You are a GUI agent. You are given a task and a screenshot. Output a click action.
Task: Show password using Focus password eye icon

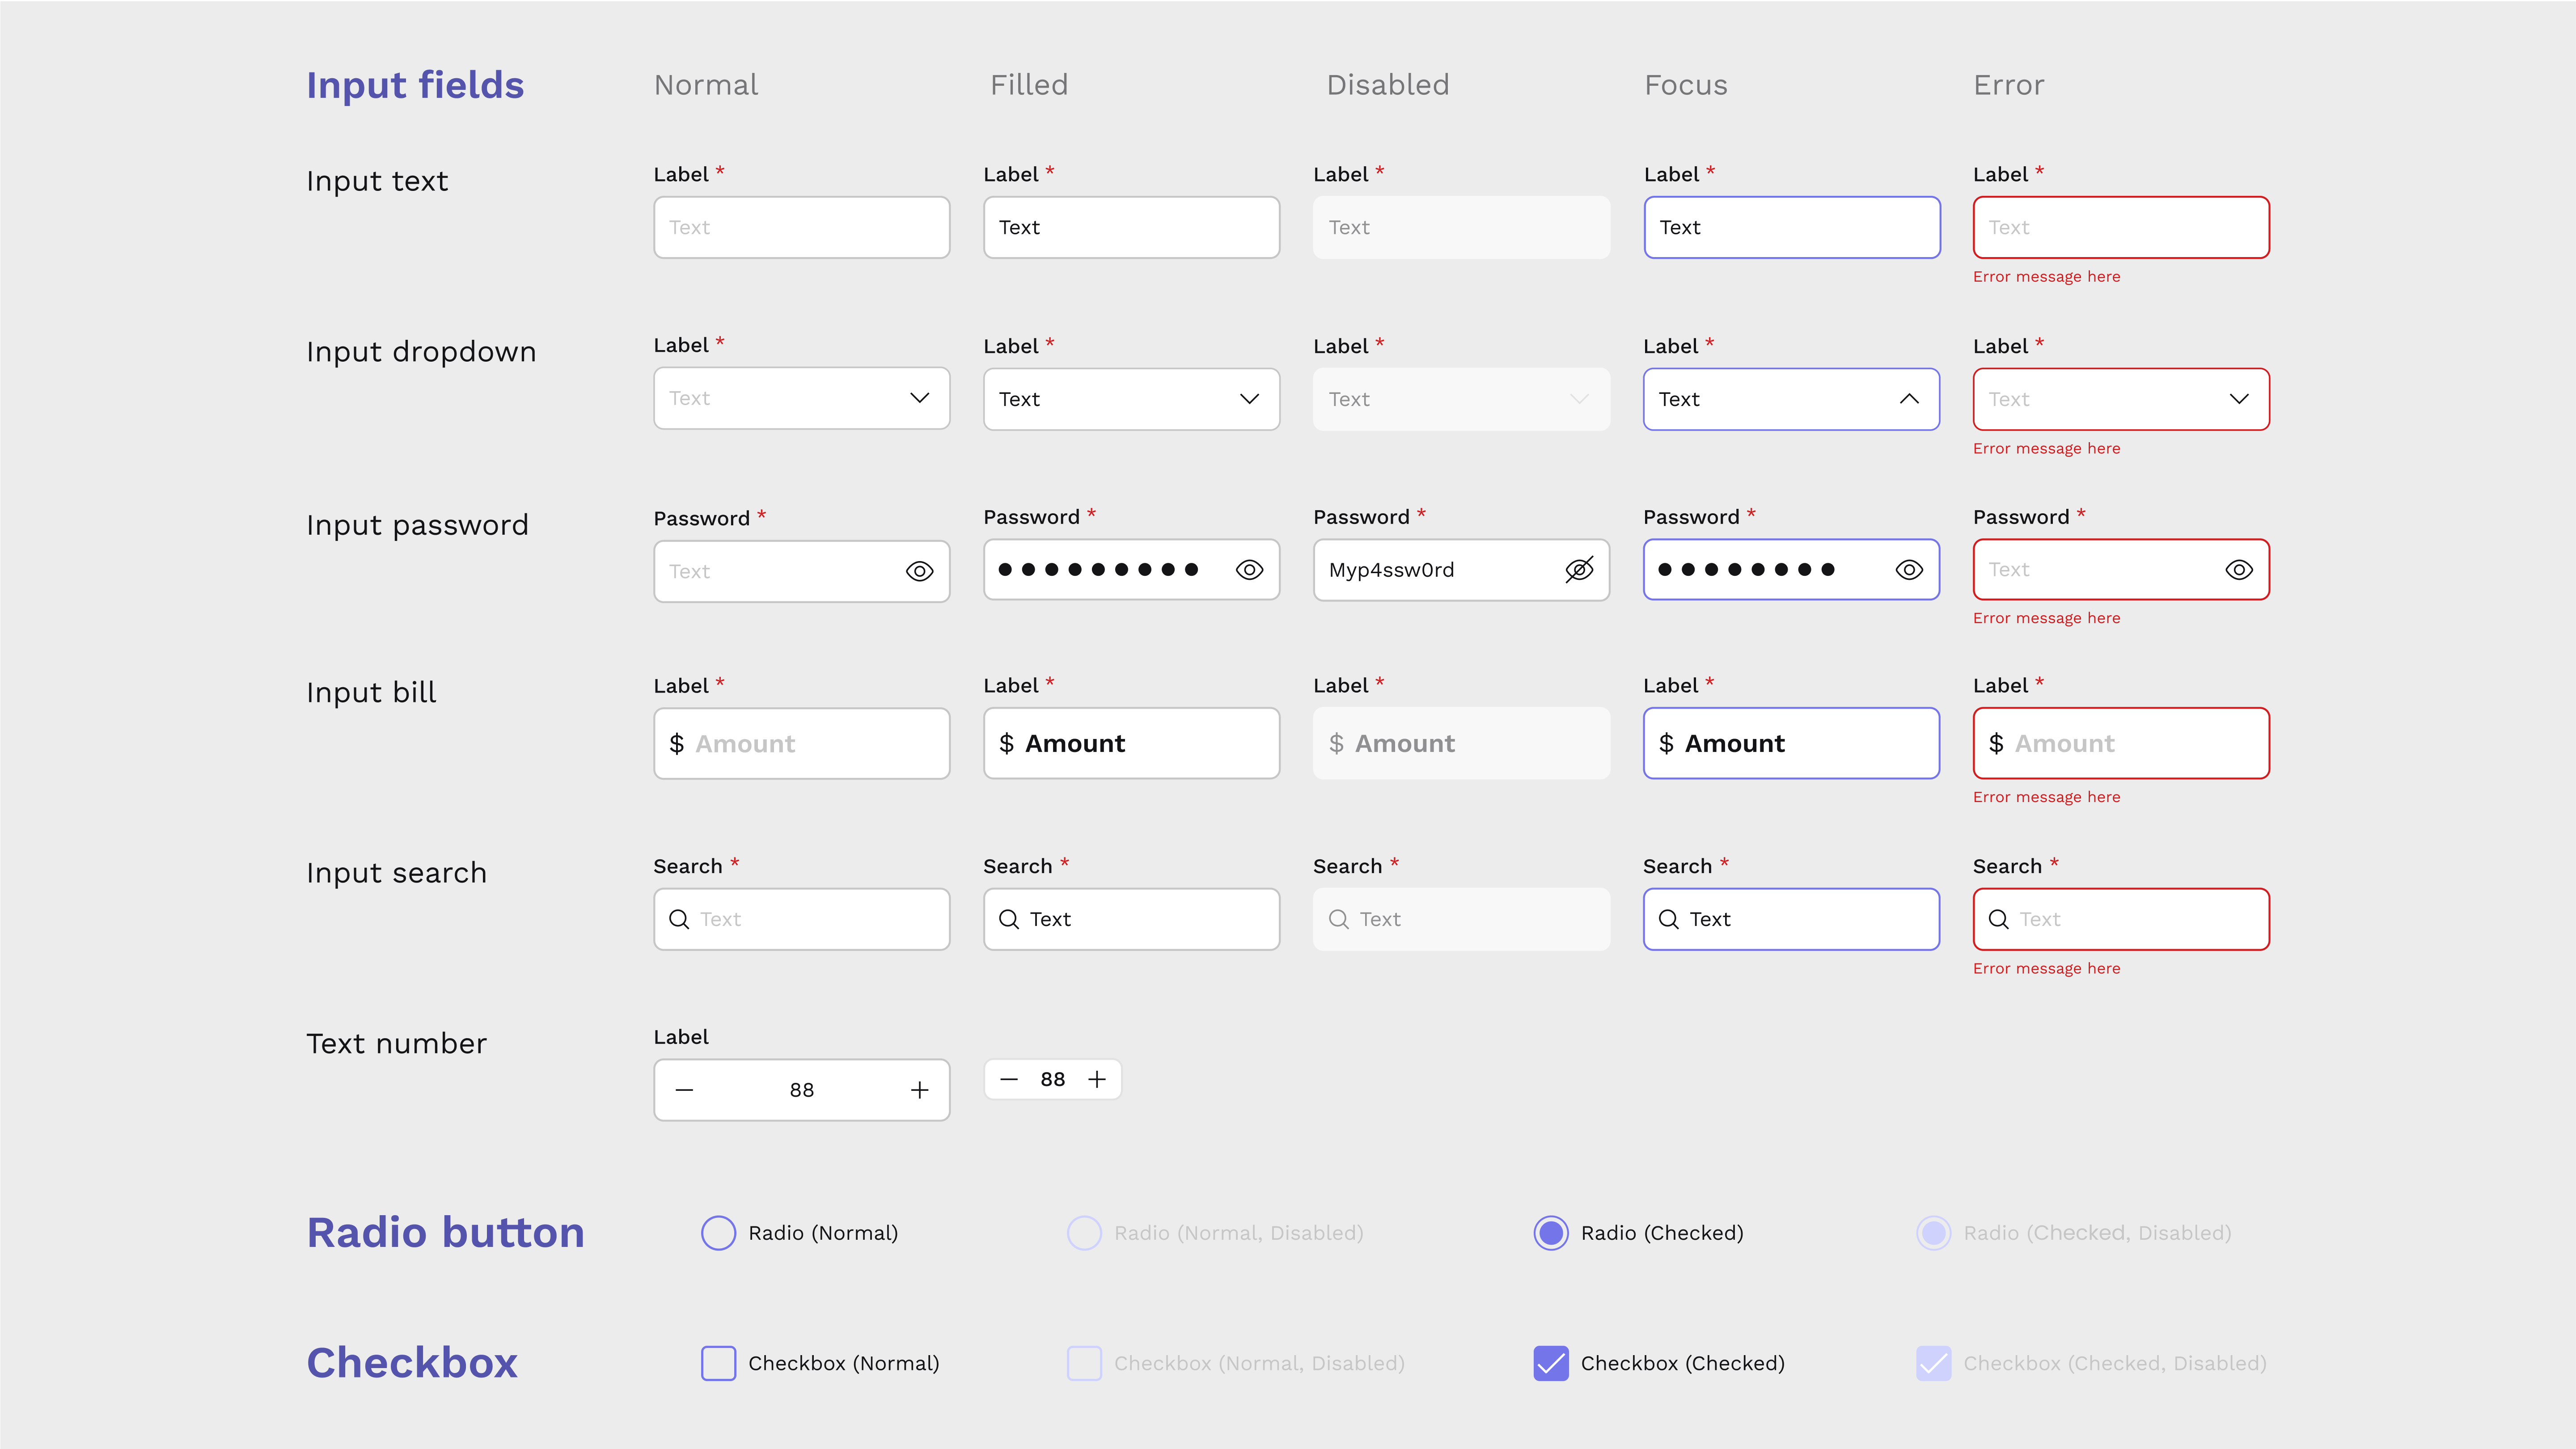[1909, 570]
